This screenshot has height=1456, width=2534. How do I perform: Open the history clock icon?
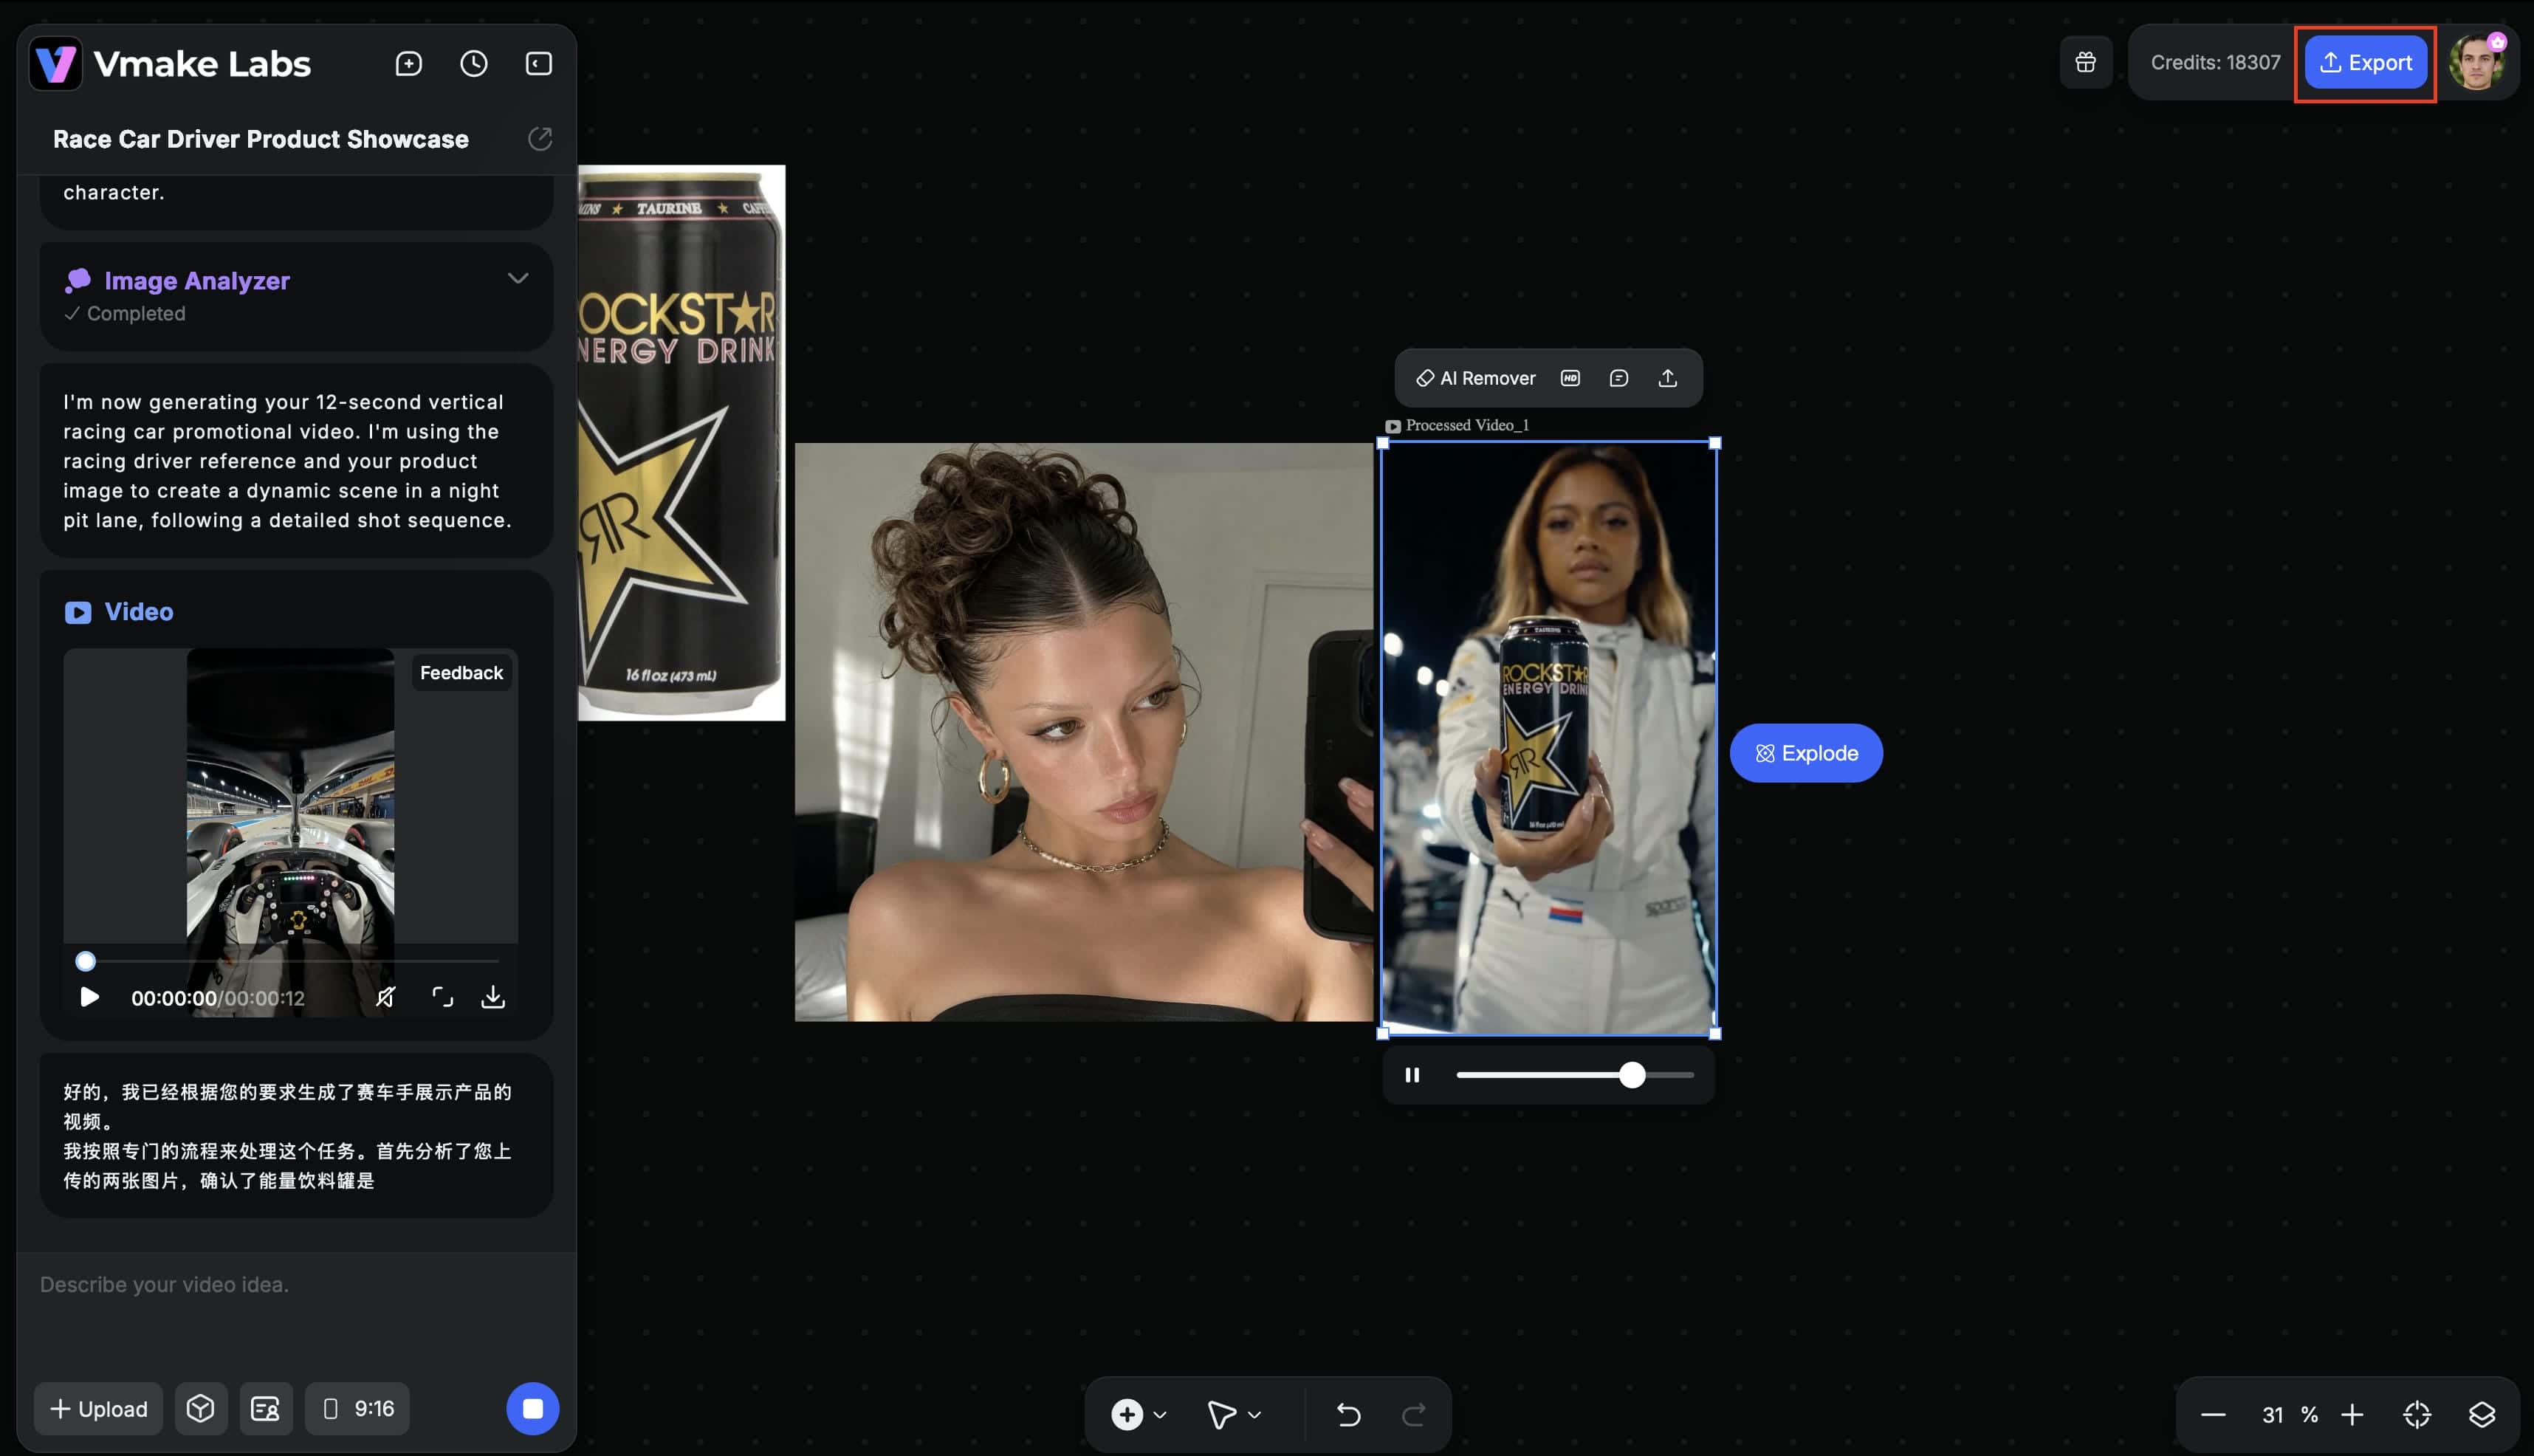click(474, 64)
